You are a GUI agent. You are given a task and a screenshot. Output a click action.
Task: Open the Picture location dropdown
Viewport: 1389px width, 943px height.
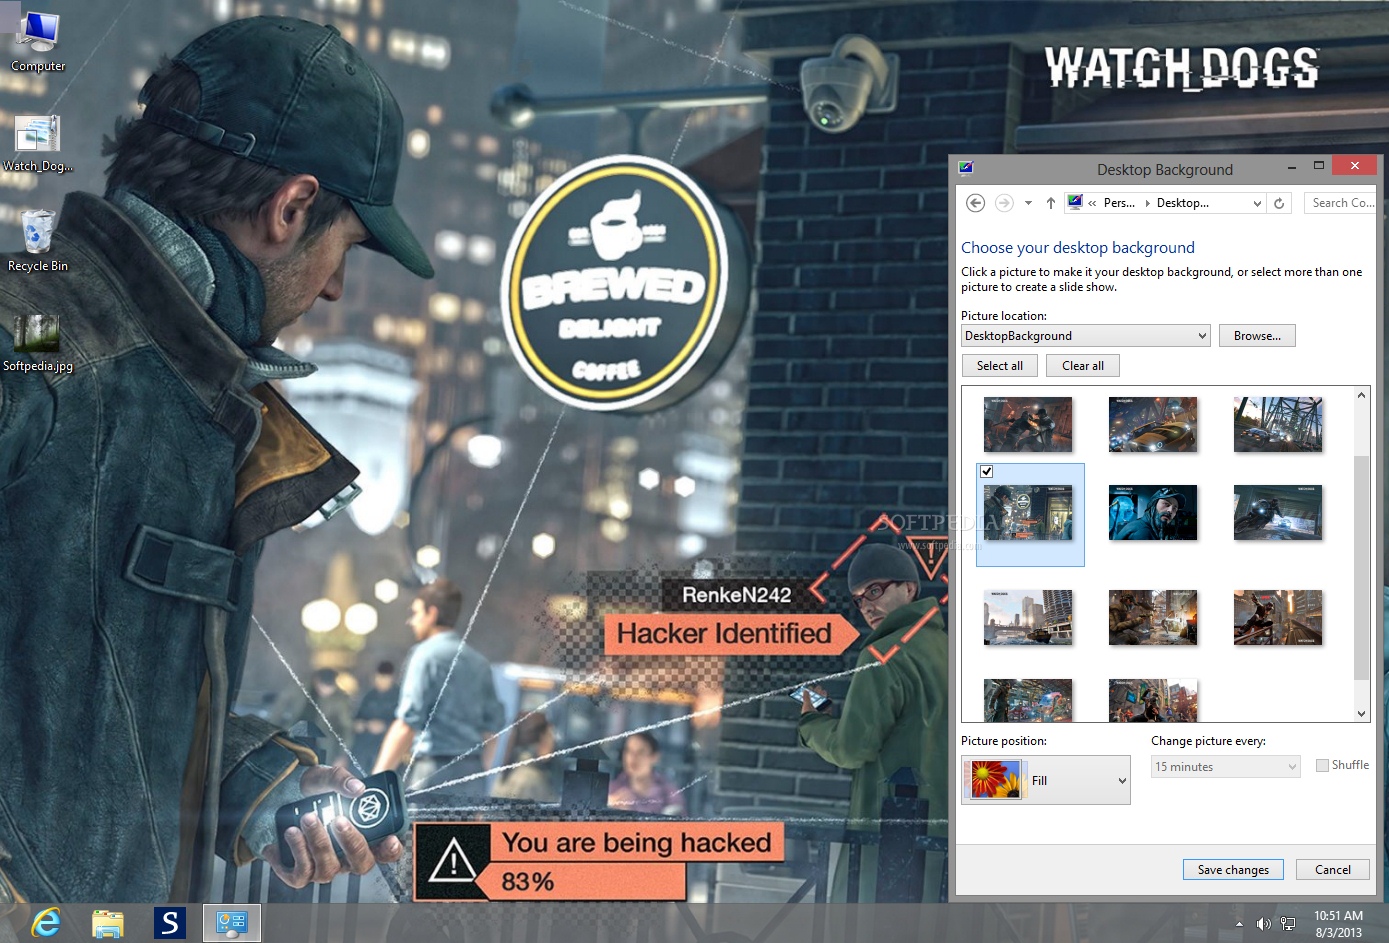coord(1086,336)
